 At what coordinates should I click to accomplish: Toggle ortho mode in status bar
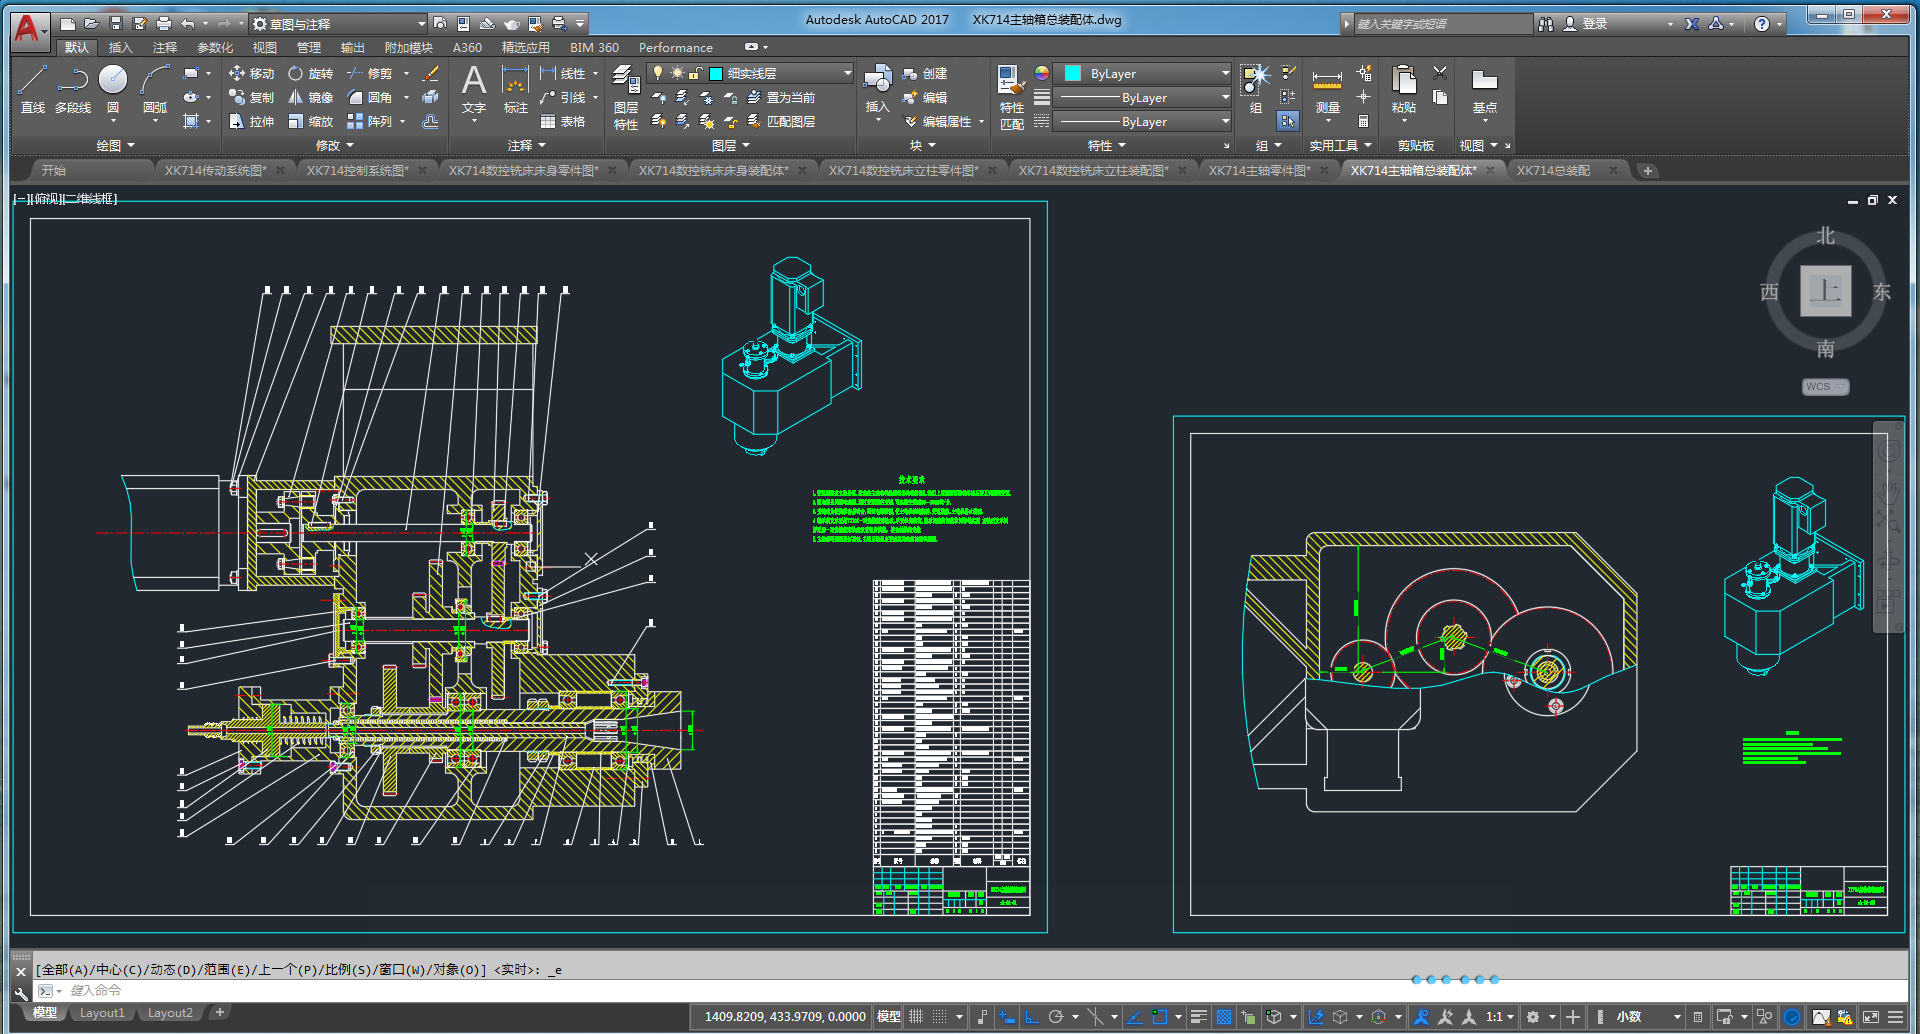1032,1017
